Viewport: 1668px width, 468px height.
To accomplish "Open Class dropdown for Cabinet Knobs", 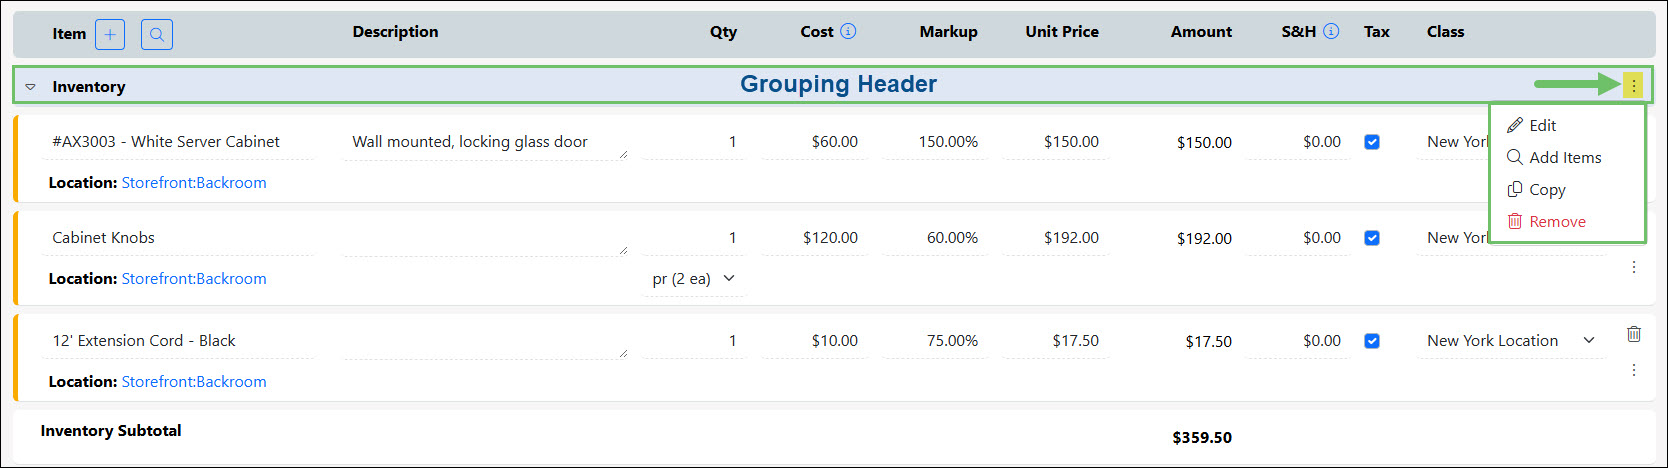I will tap(1453, 238).
